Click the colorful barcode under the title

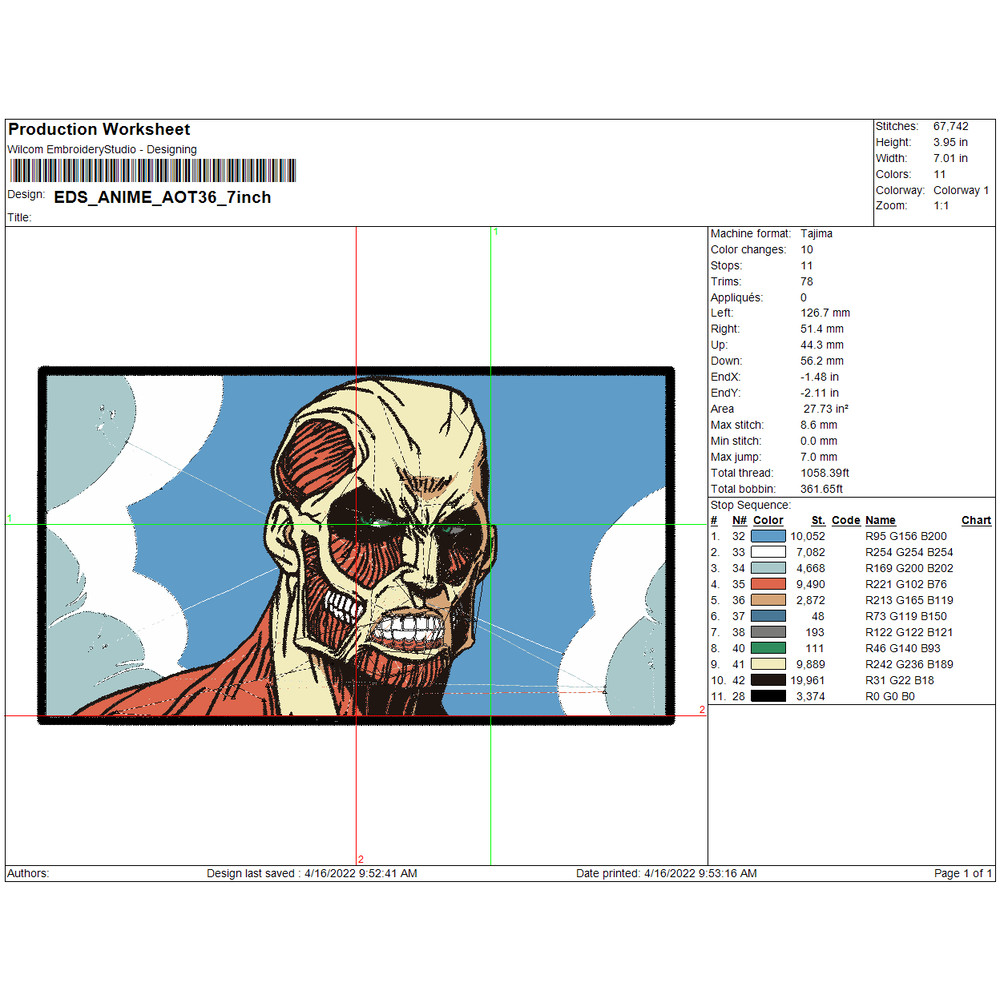[x=152, y=170]
